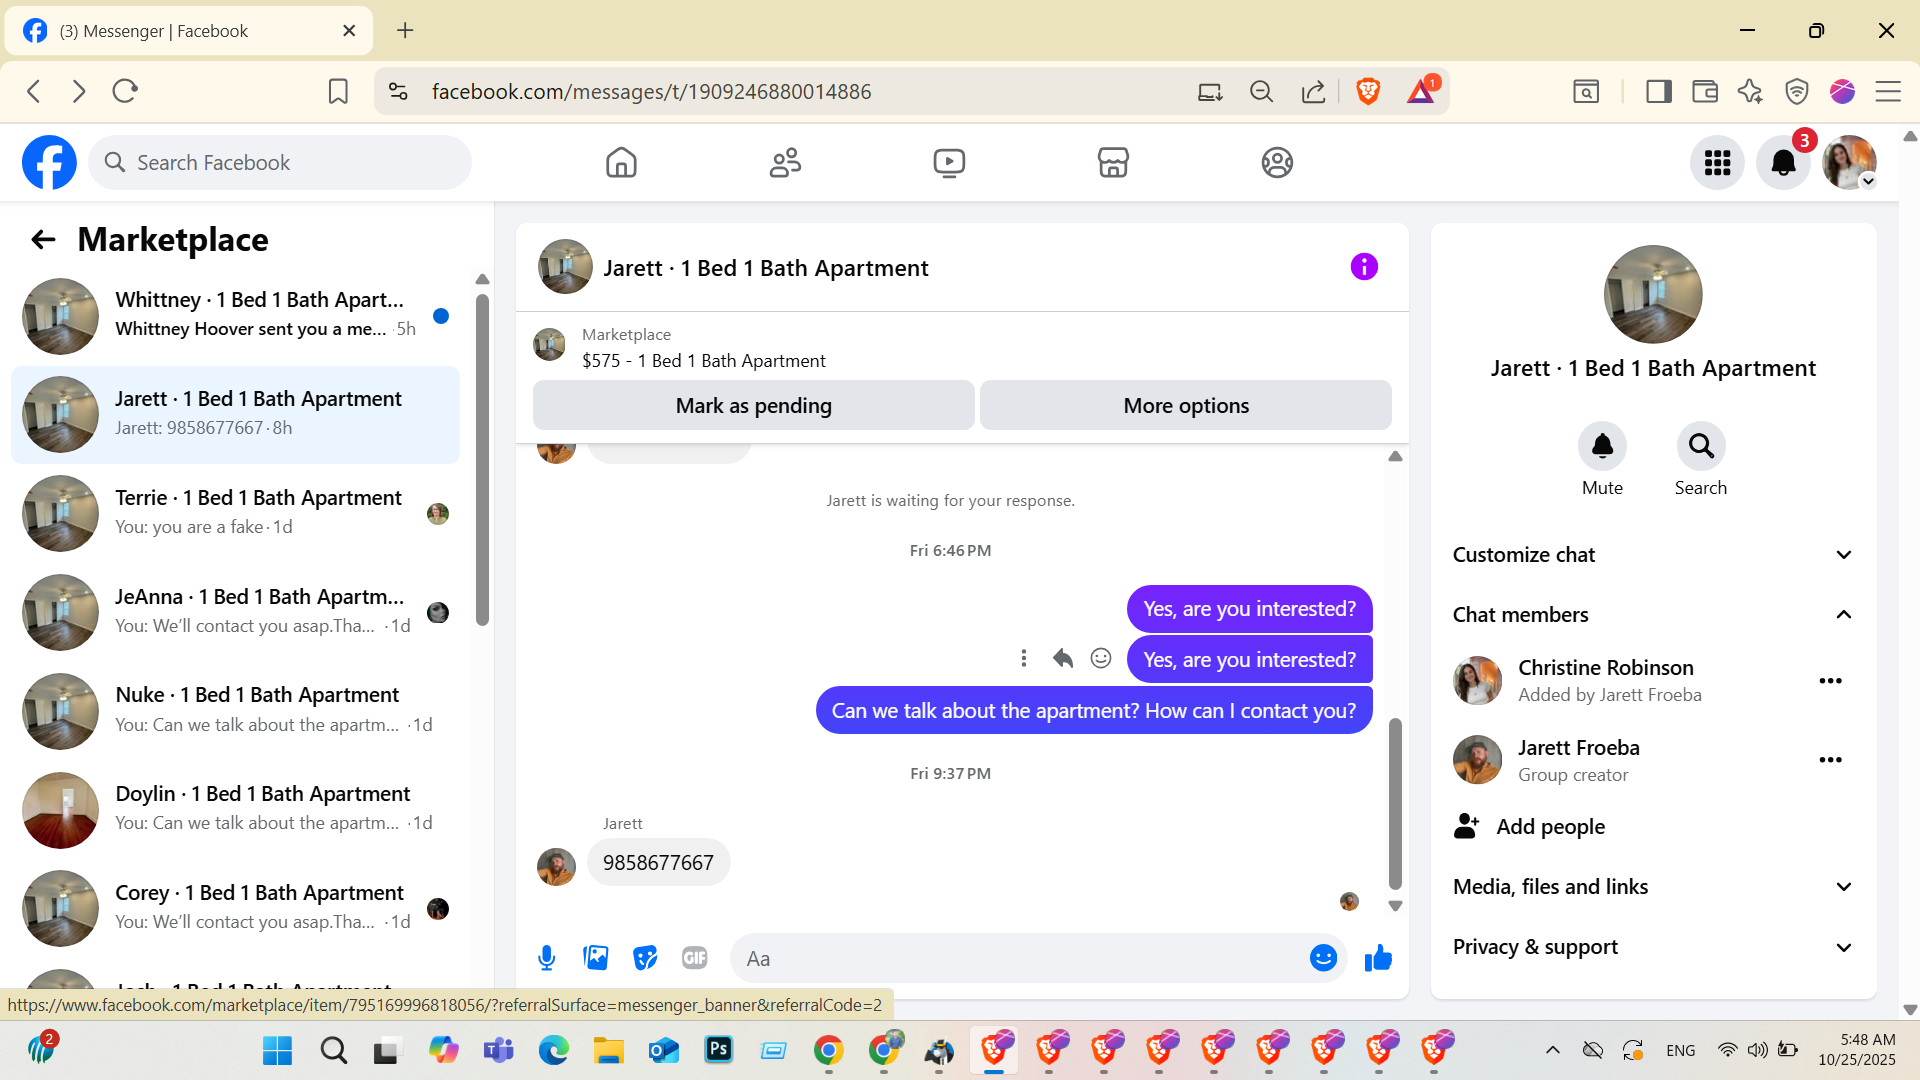The width and height of the screenshot is (1920, 1080).
Task: Mute the Jarett conversation
Action: coord(1602,446)
